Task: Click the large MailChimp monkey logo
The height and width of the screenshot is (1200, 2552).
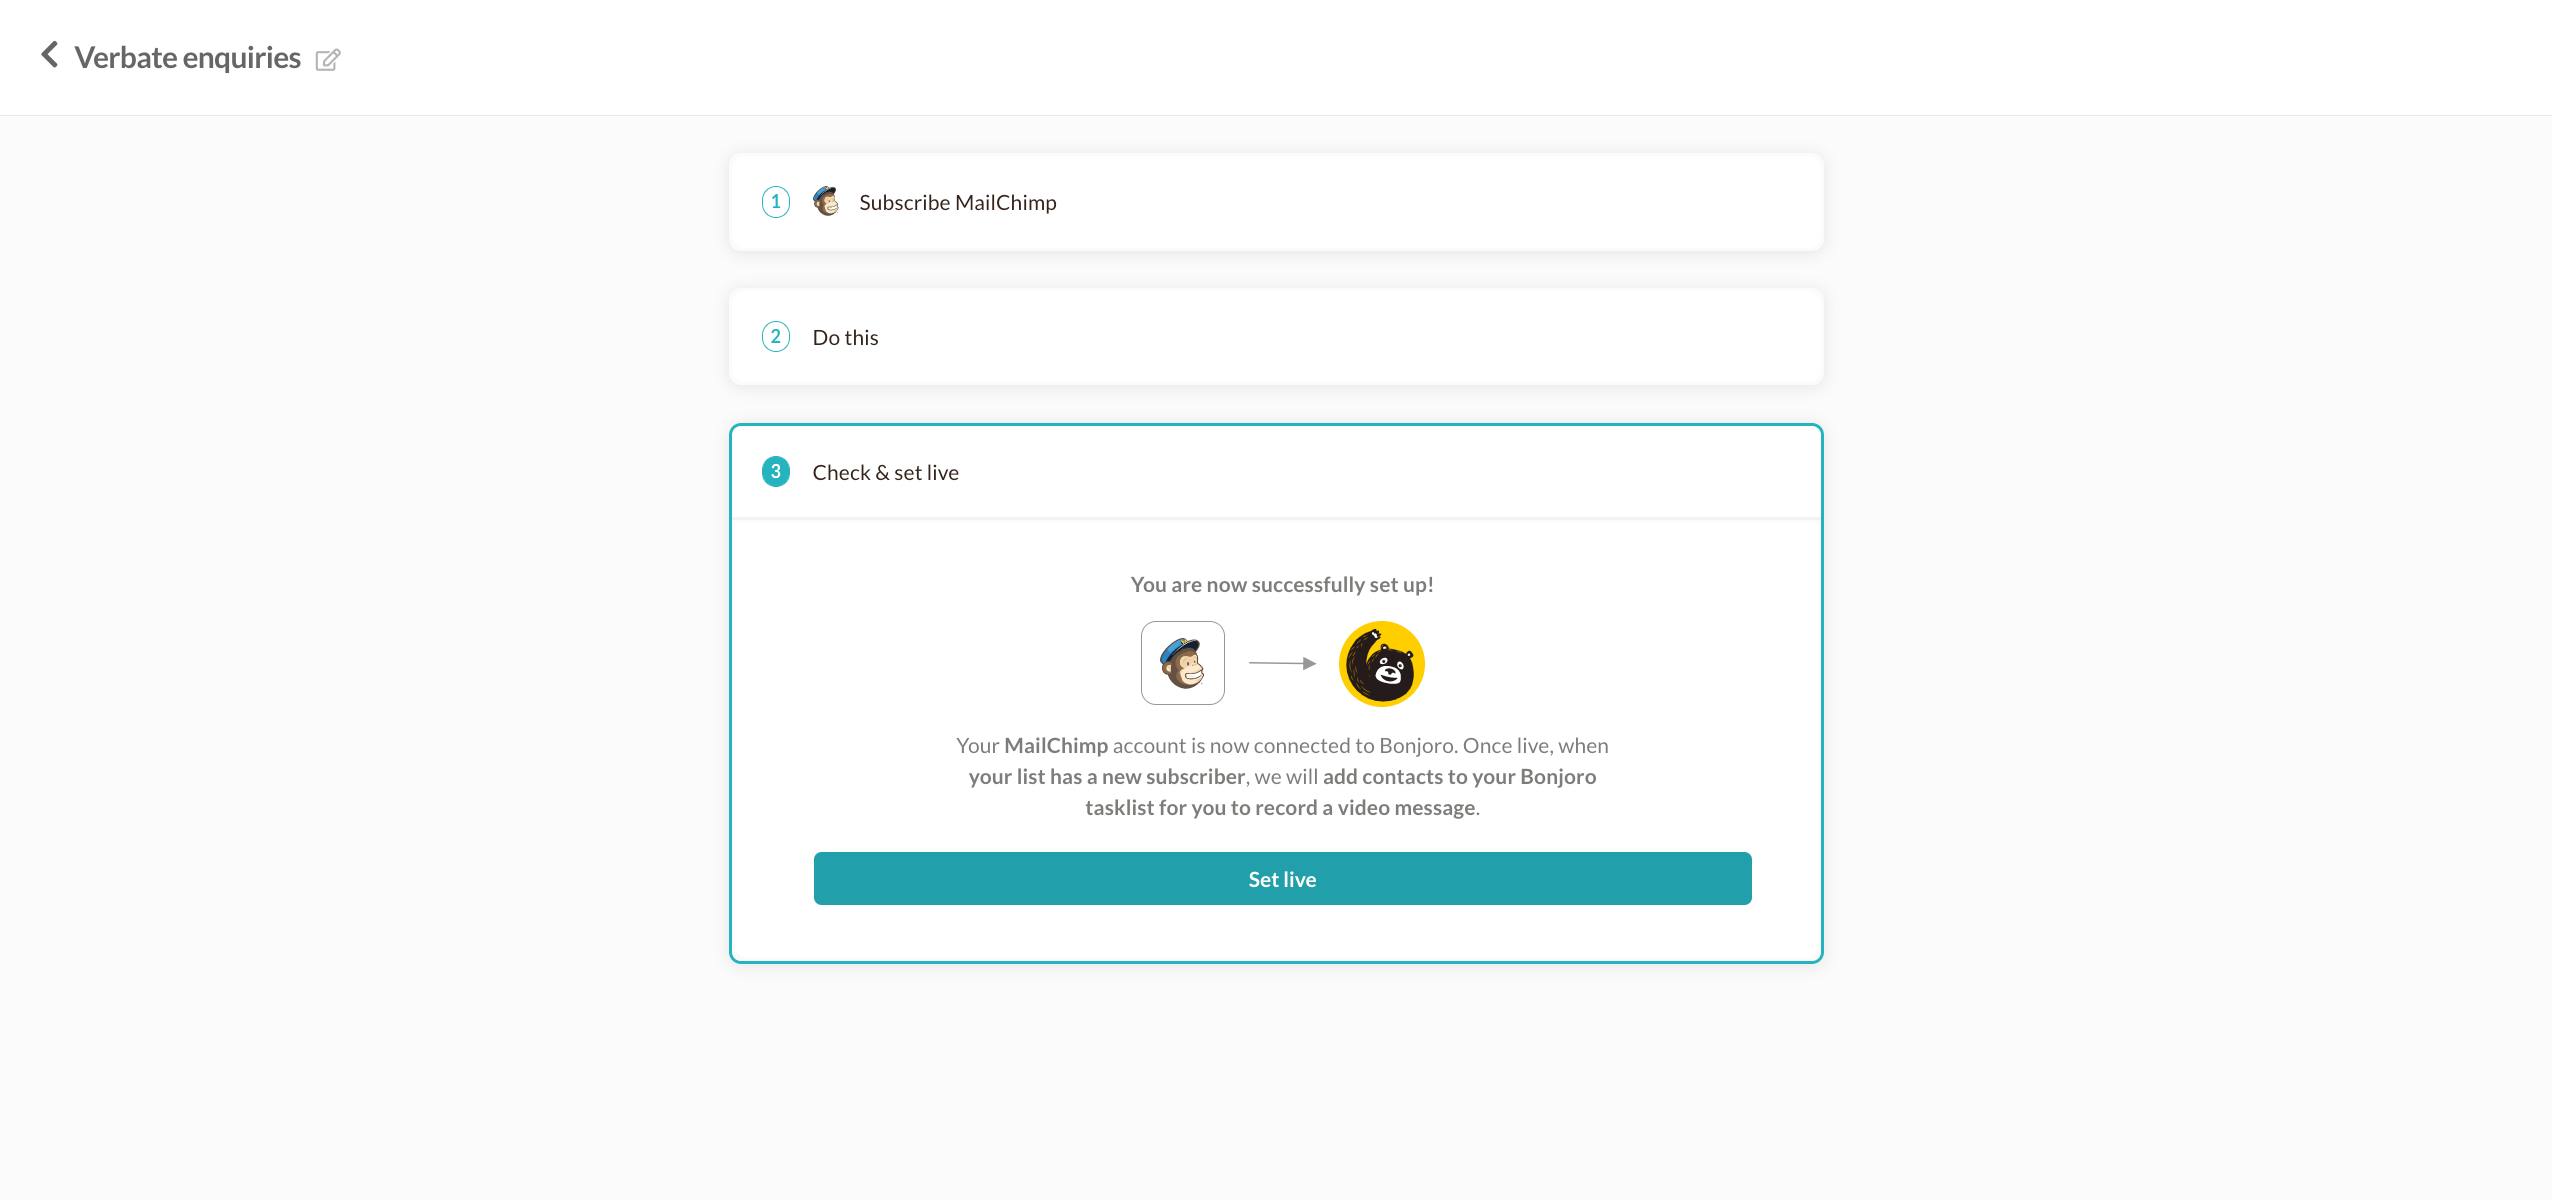Action: pos(1183,663)
